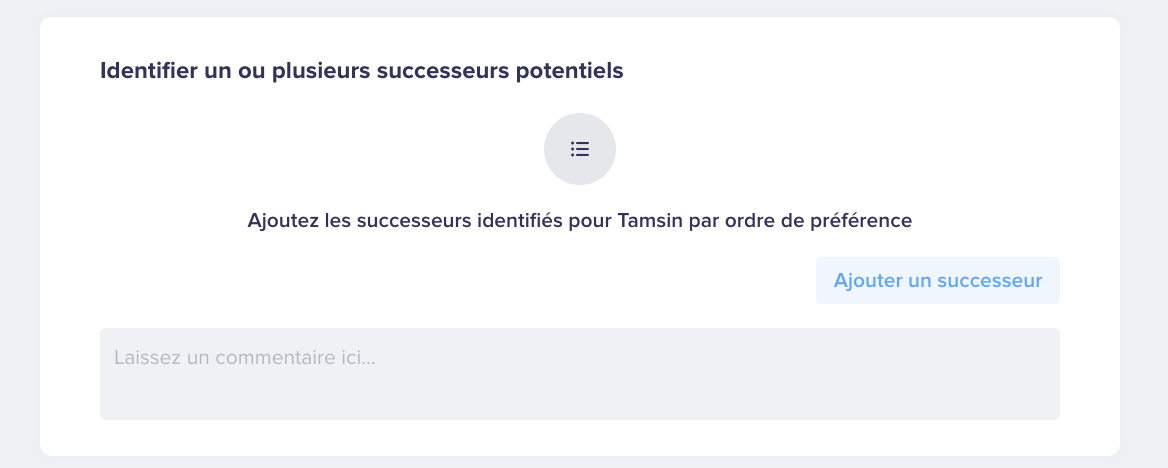Click the gray circular list placeholder
This screenshot has width=1168, height=468.
click(x=580, y=149)
